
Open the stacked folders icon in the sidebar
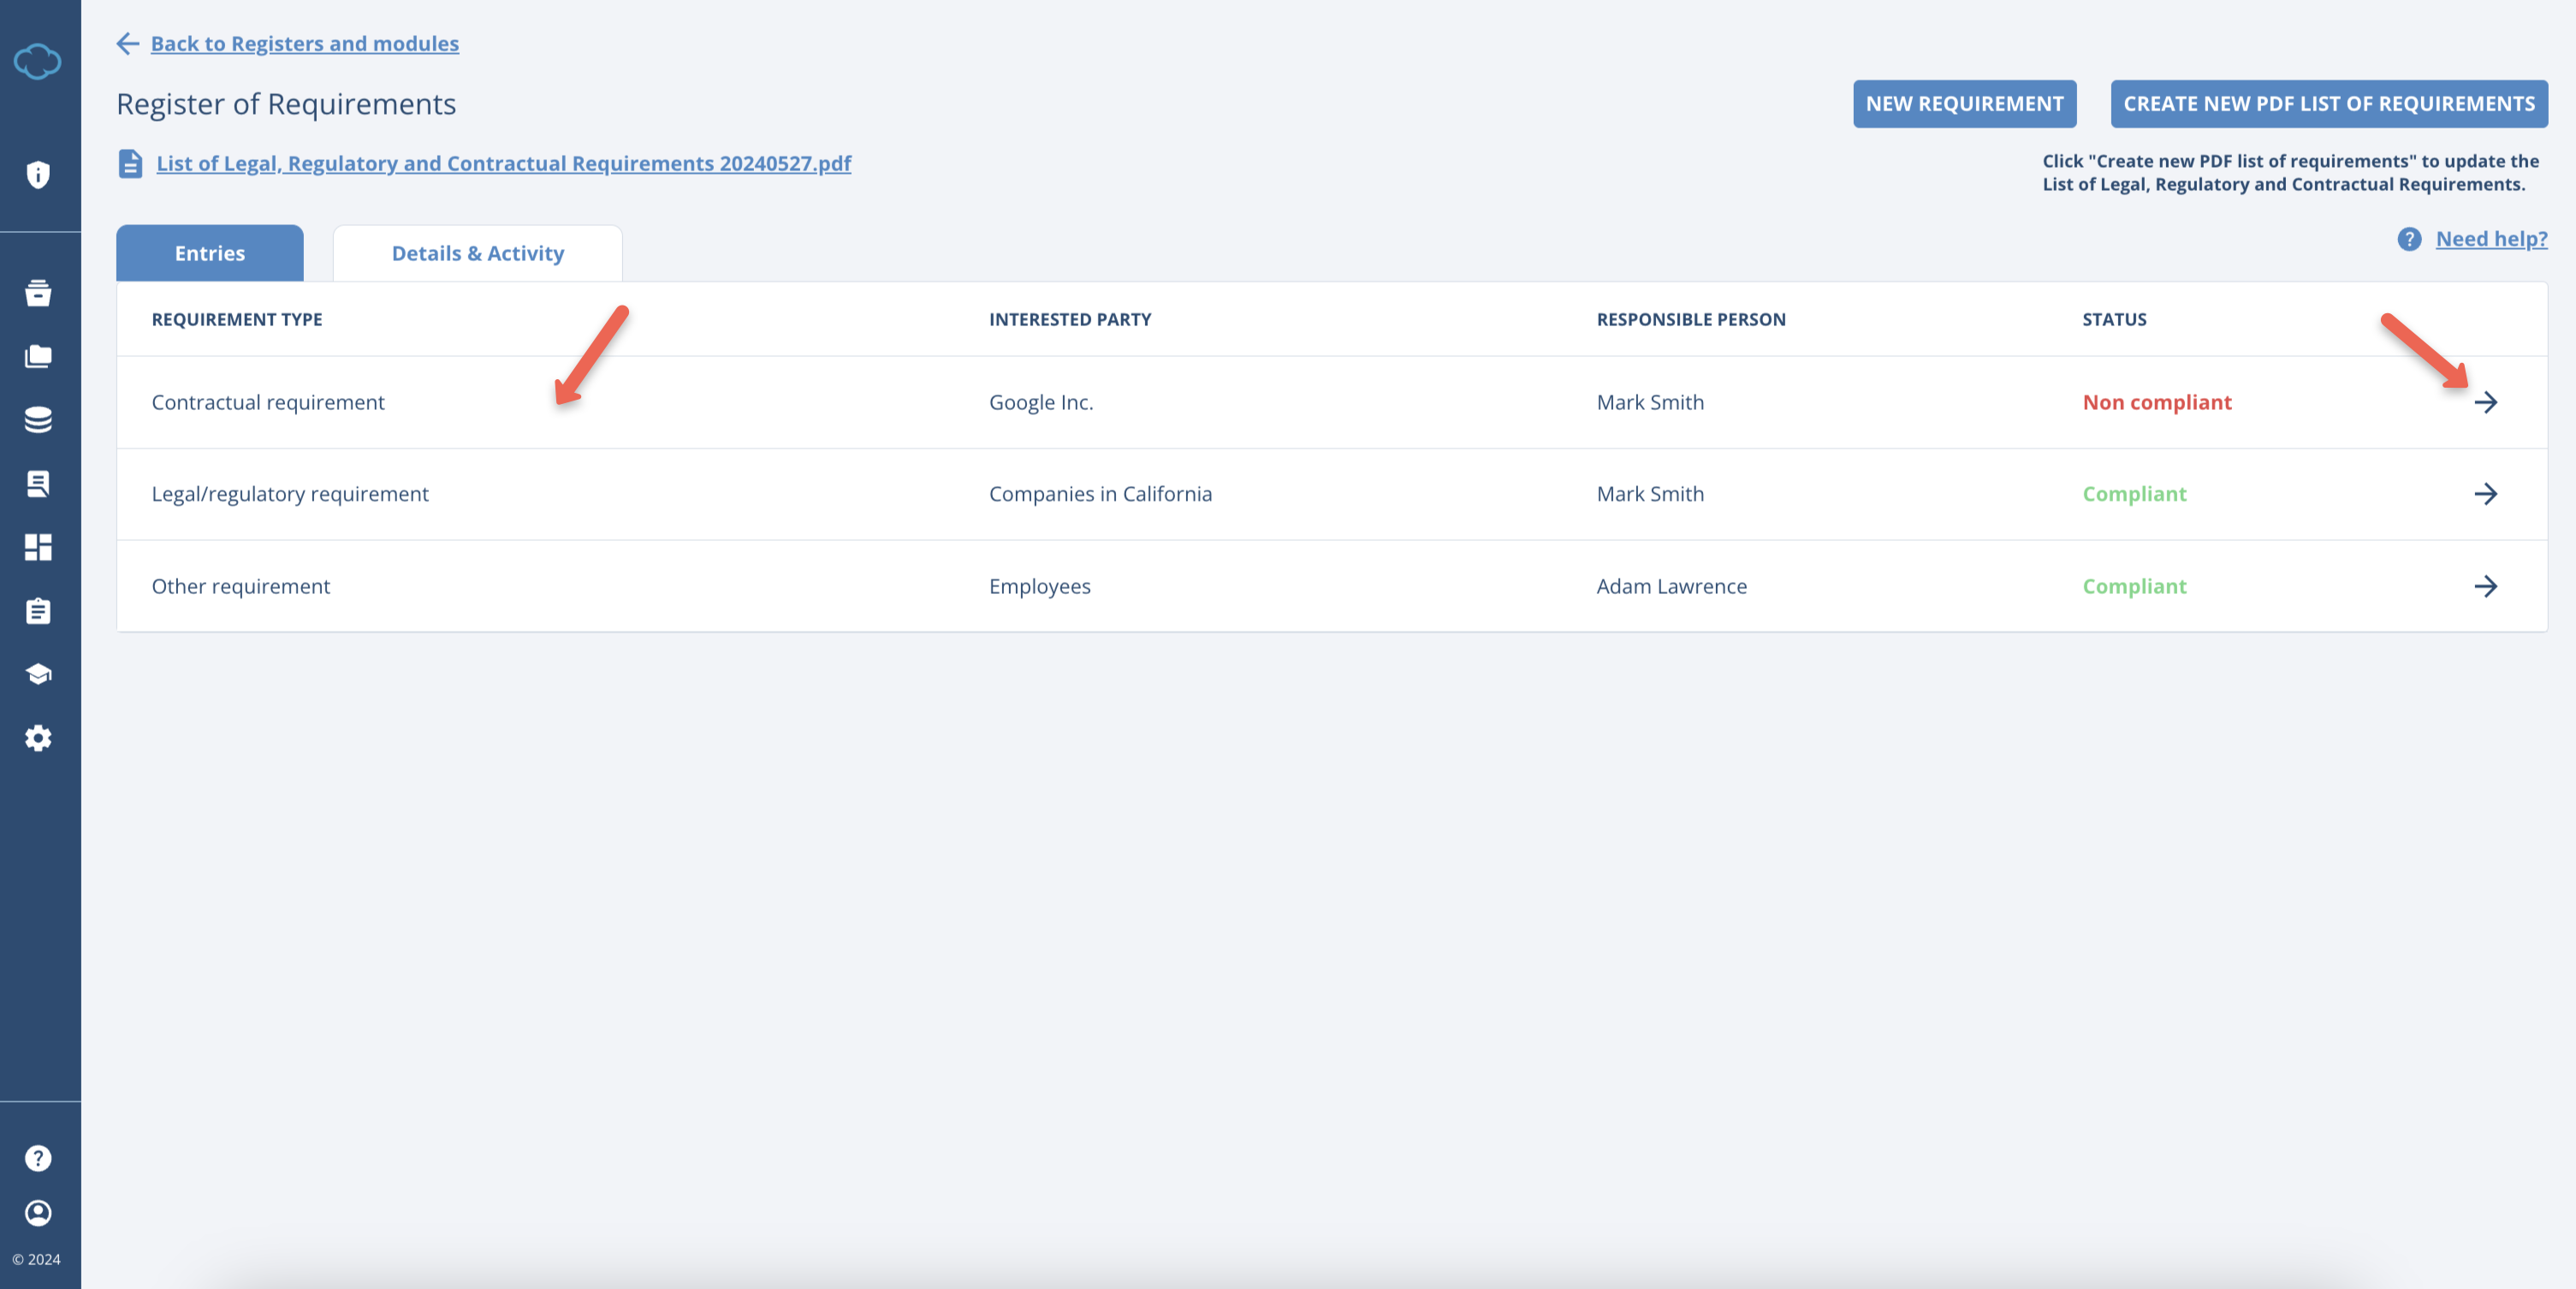tap(38, 356)
